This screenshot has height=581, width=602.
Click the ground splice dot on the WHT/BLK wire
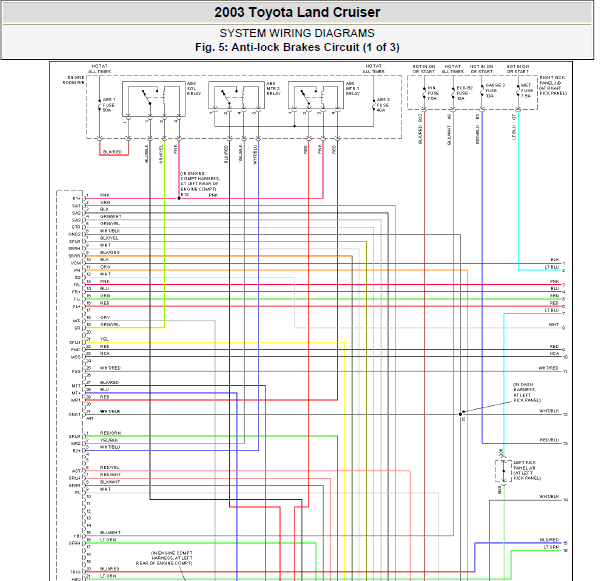460,414
